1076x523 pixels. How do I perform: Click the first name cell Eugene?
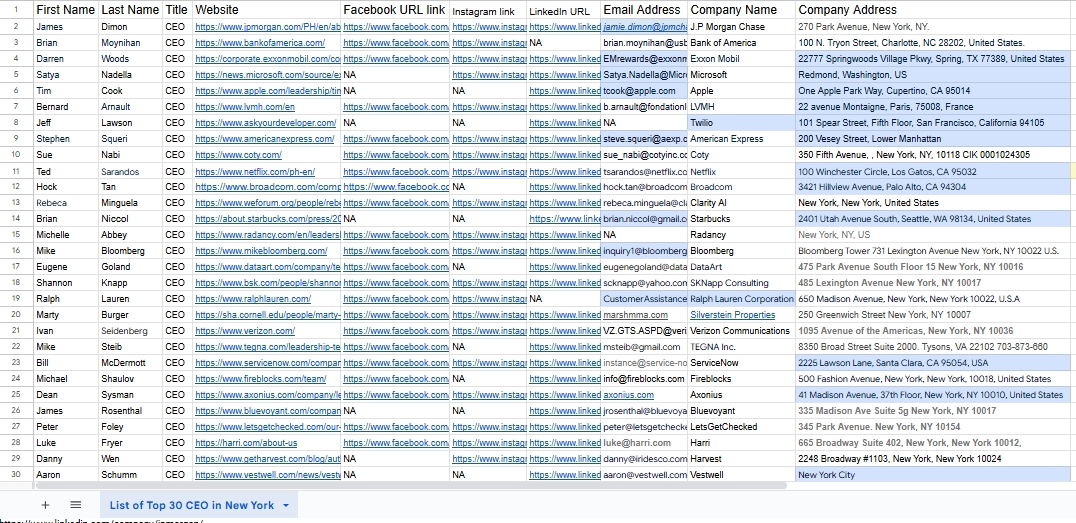66,267
